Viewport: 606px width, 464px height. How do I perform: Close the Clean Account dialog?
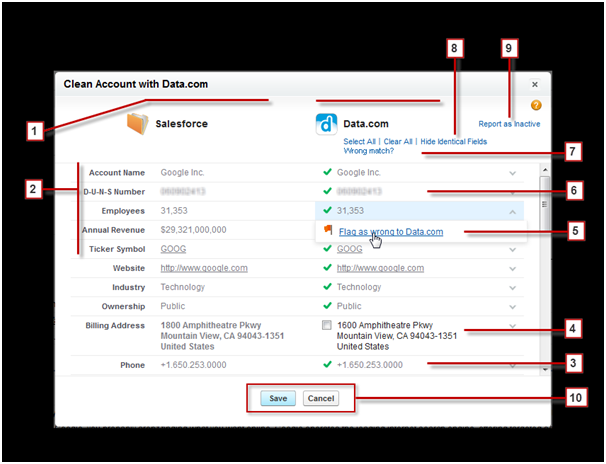[x=535, y=84]
